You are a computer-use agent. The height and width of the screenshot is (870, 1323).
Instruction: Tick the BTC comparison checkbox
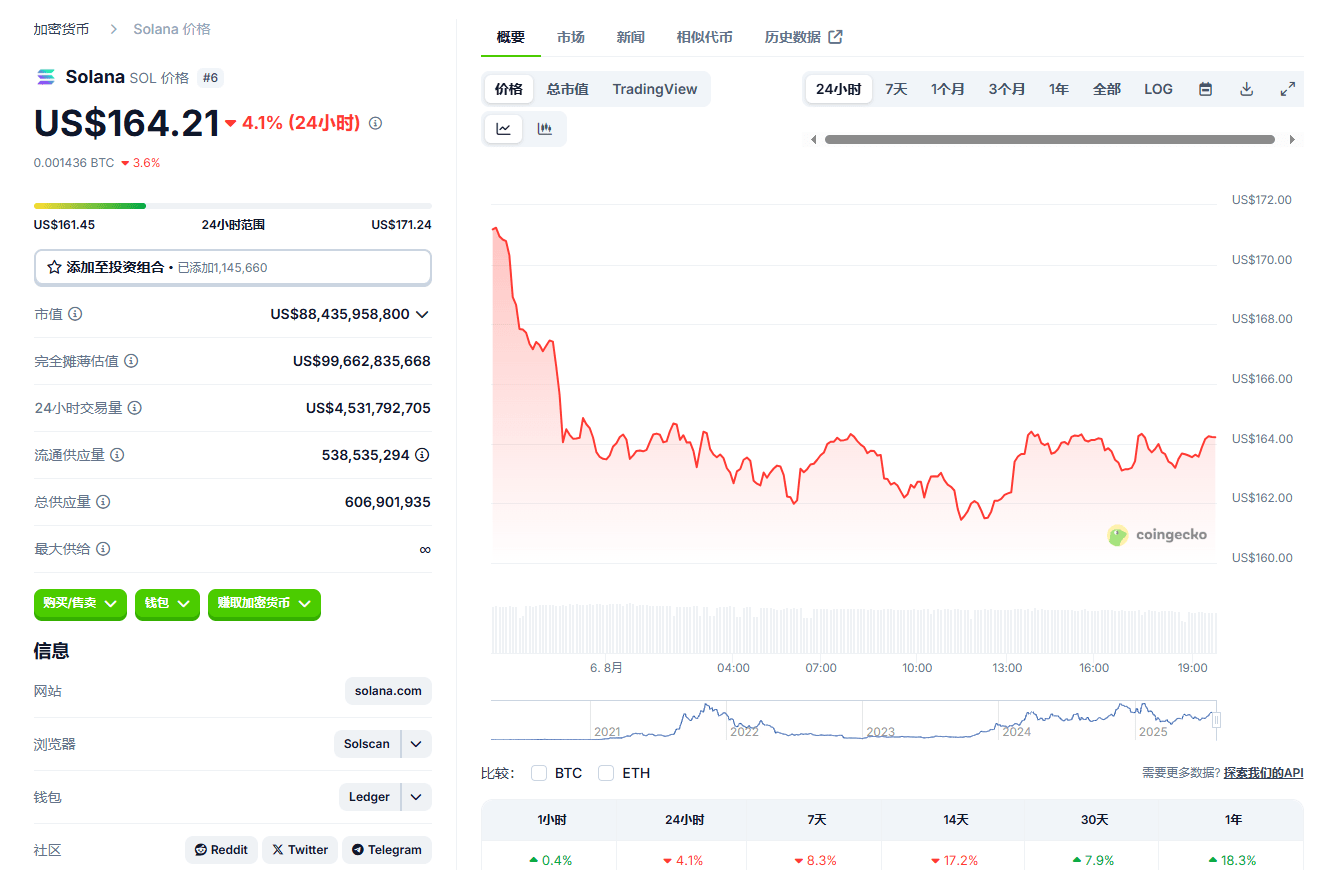[x=539, y=773]
